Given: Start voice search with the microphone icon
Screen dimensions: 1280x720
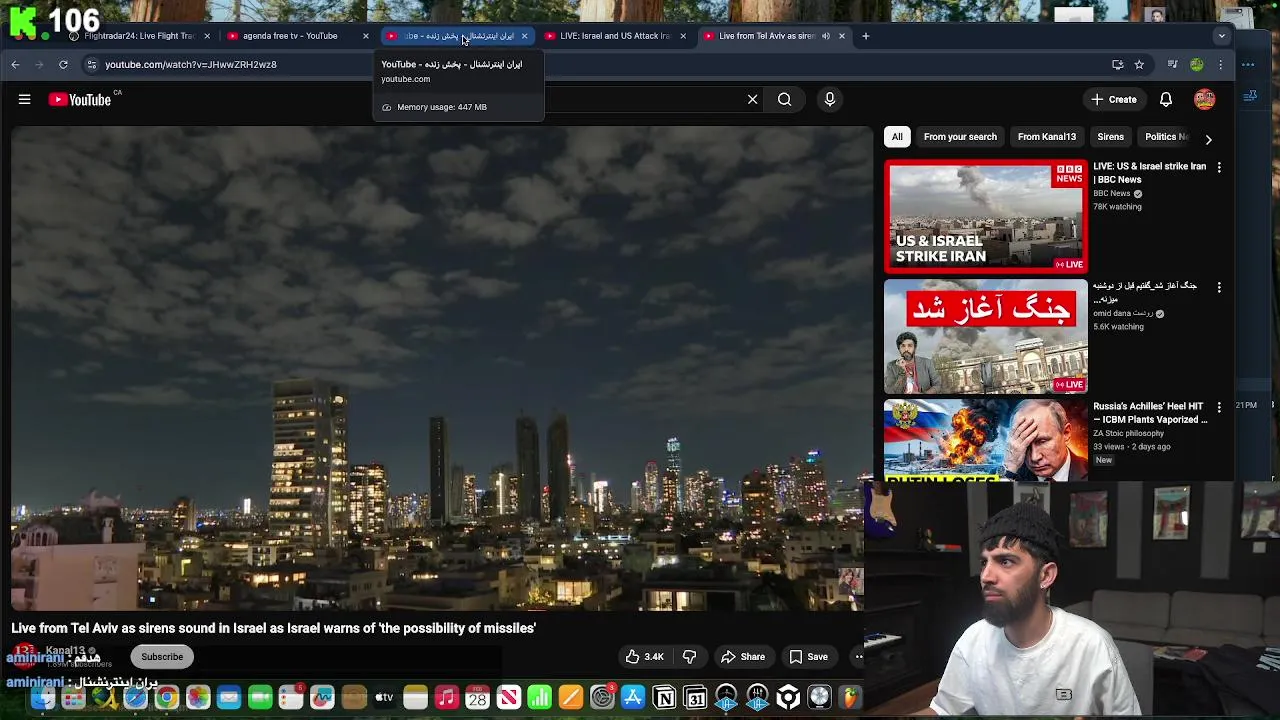Looking at the screenshot, I should click(x=829, y=99).
